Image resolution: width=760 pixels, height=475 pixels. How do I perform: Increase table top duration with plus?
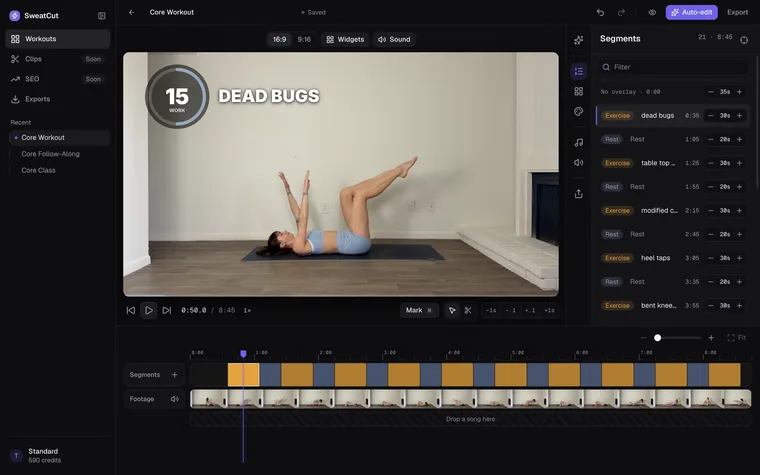[x=739, y=163]
